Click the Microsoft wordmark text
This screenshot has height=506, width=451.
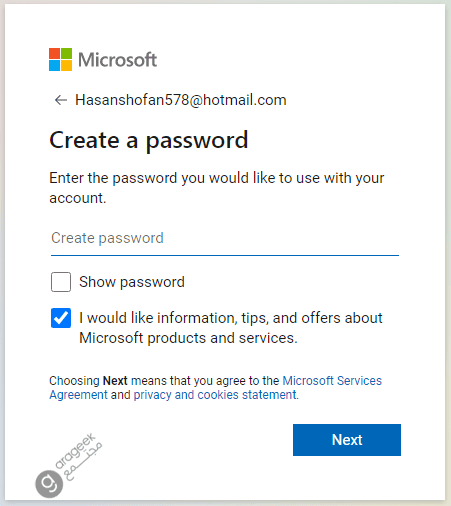pos(117,60)
